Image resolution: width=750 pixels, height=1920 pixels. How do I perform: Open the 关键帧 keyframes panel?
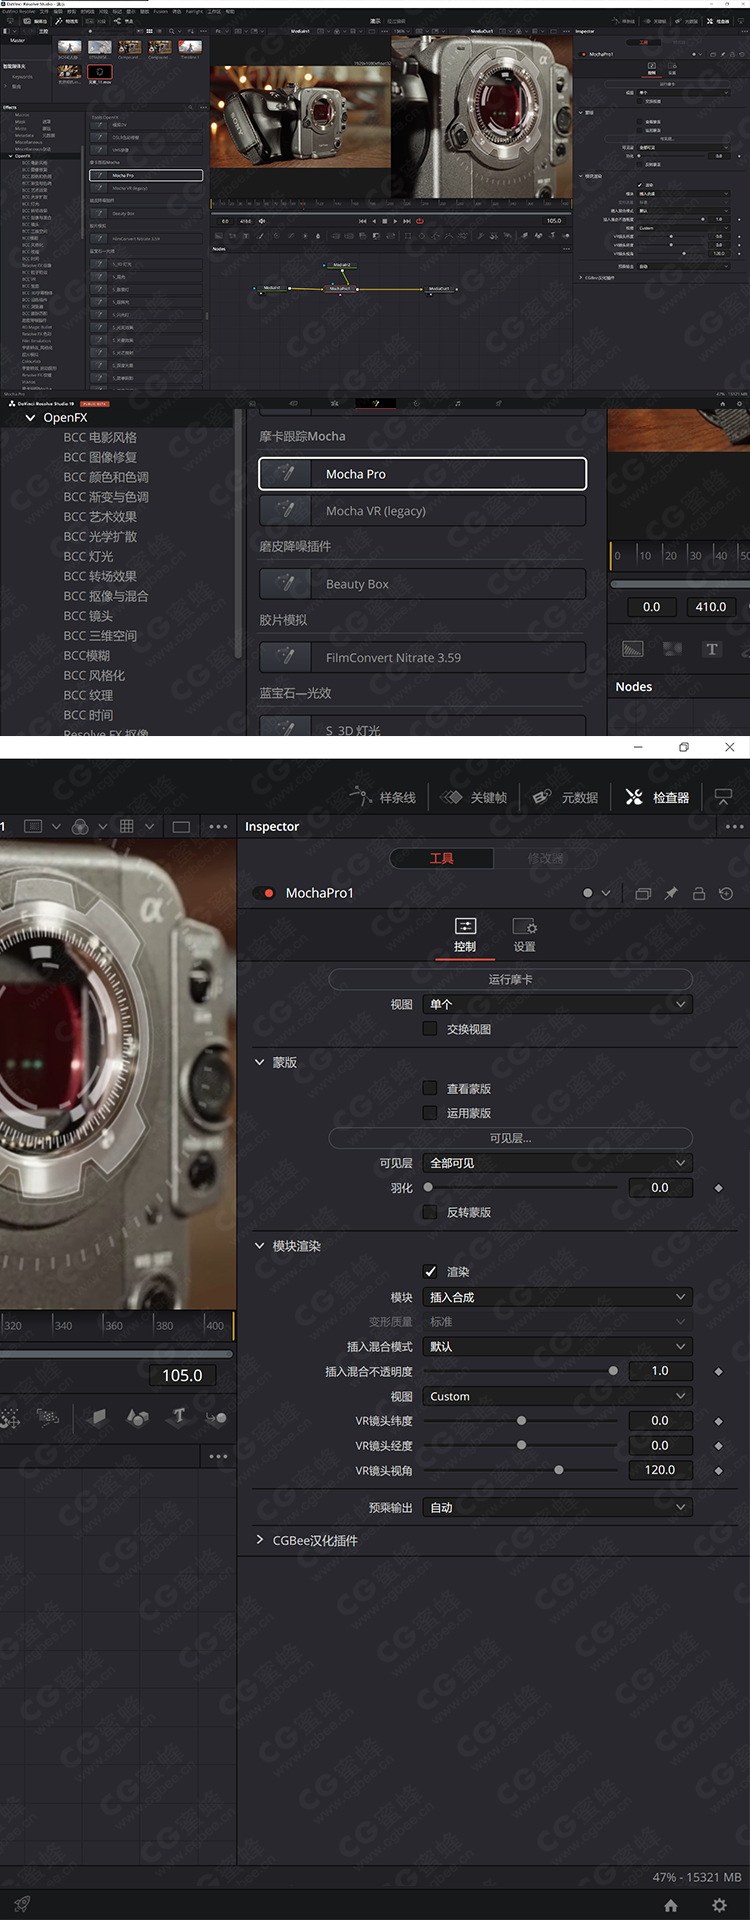pyautogui.click(x=475, y=797)
